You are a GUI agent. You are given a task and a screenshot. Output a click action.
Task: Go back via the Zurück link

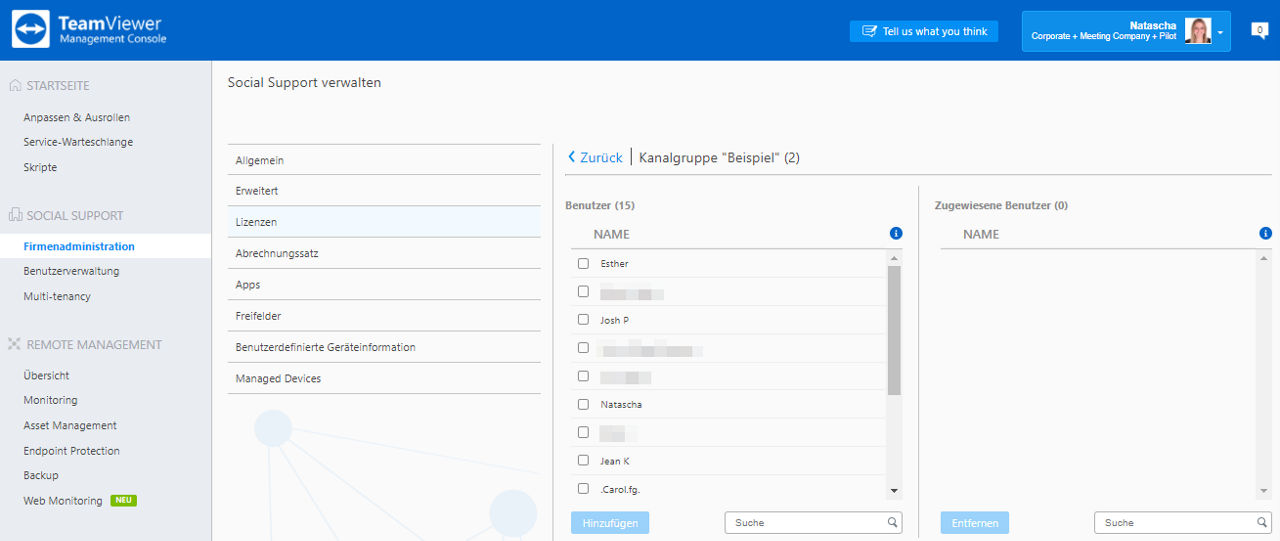(601, 157)
